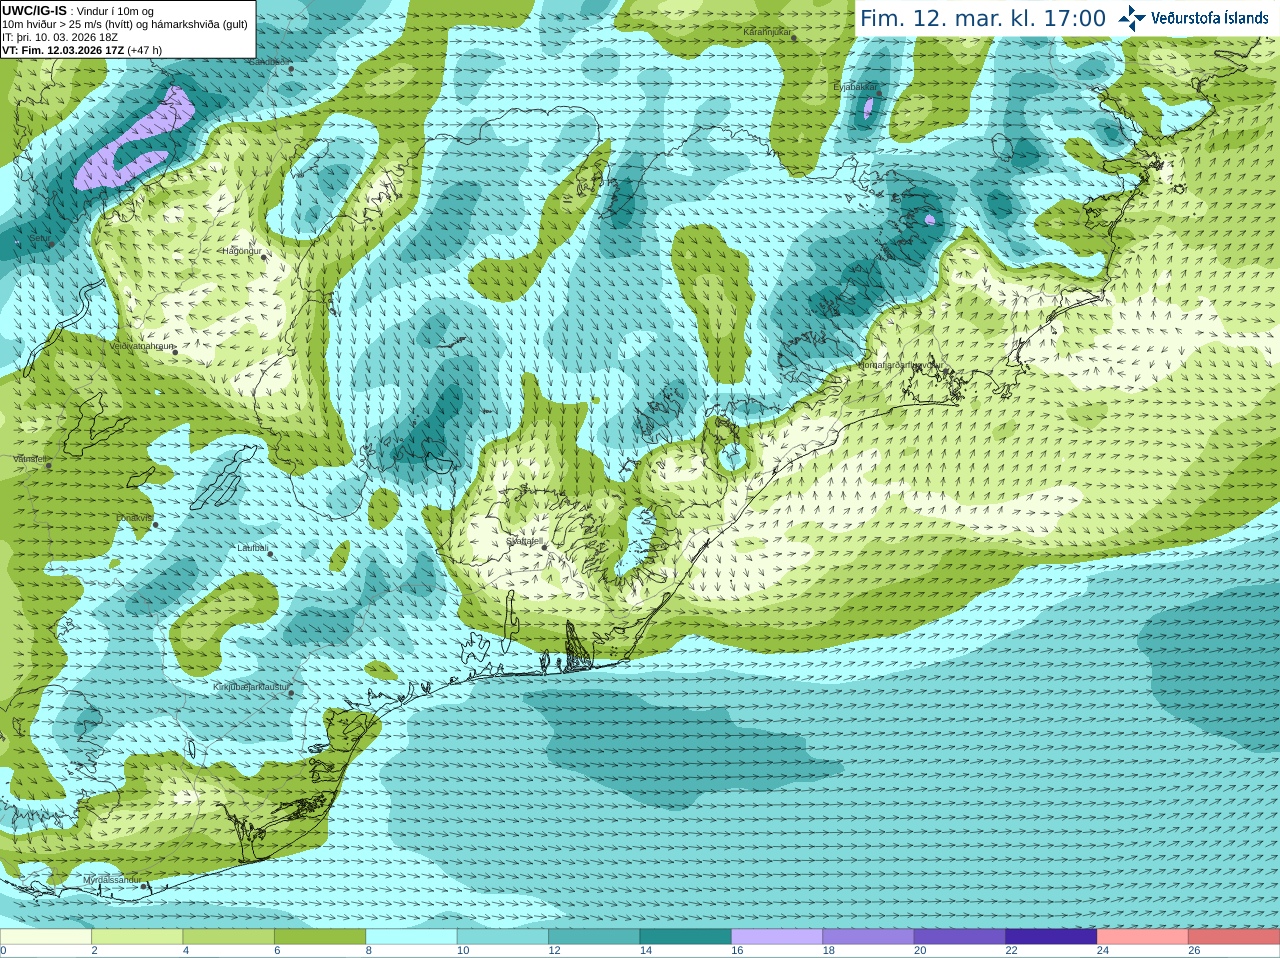1280x958 pixels.
Task: Pick the 20–22 m/s purple swatch
Action: [960, 937]
